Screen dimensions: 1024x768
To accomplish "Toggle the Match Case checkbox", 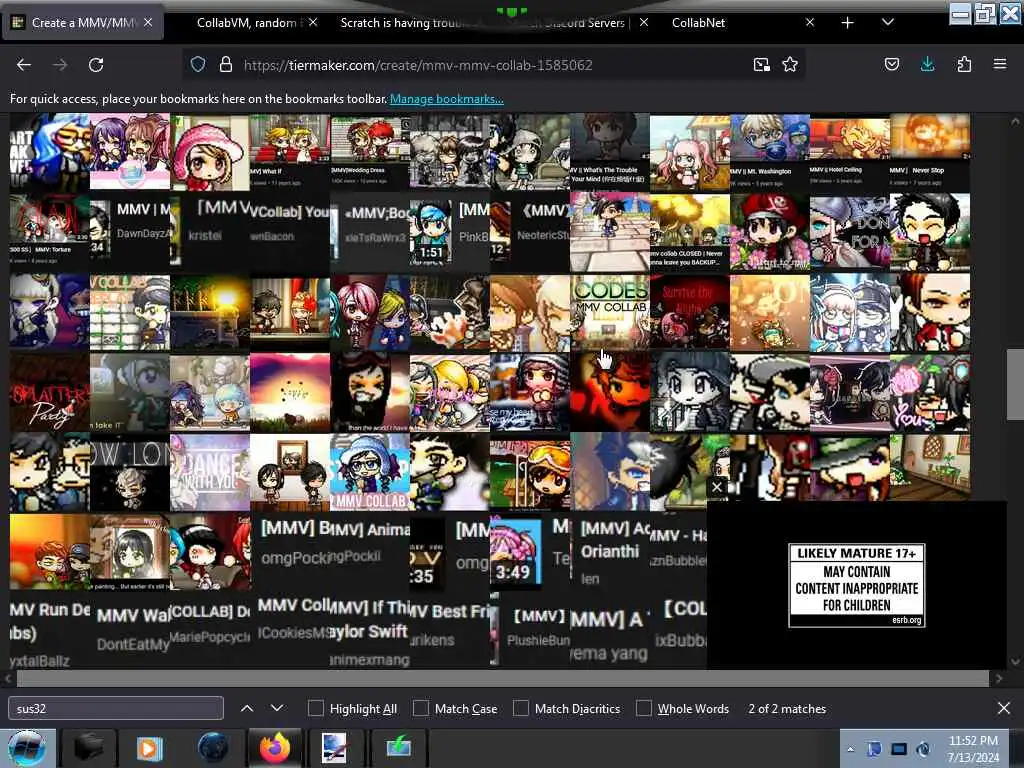I will click(421, 709).
